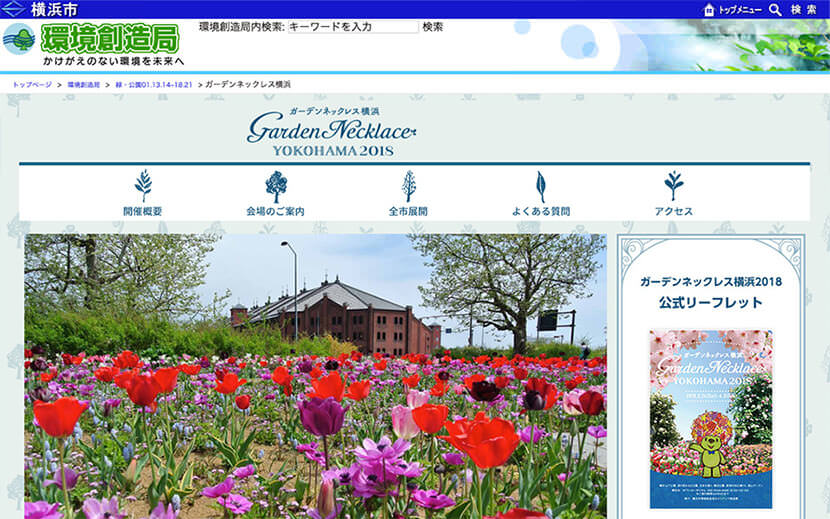Click ガーデンネックレス横浜 breadcrumb text

pyautogui.click(x=248, y=84)
